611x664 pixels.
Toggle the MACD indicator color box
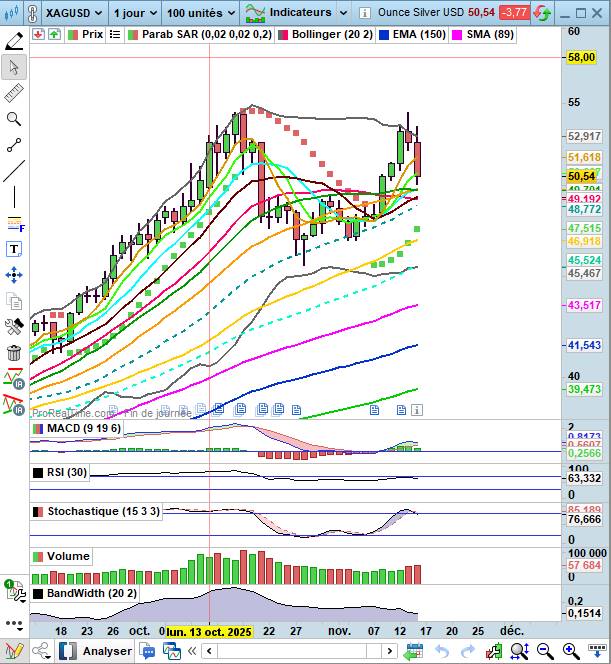point(38,428)
